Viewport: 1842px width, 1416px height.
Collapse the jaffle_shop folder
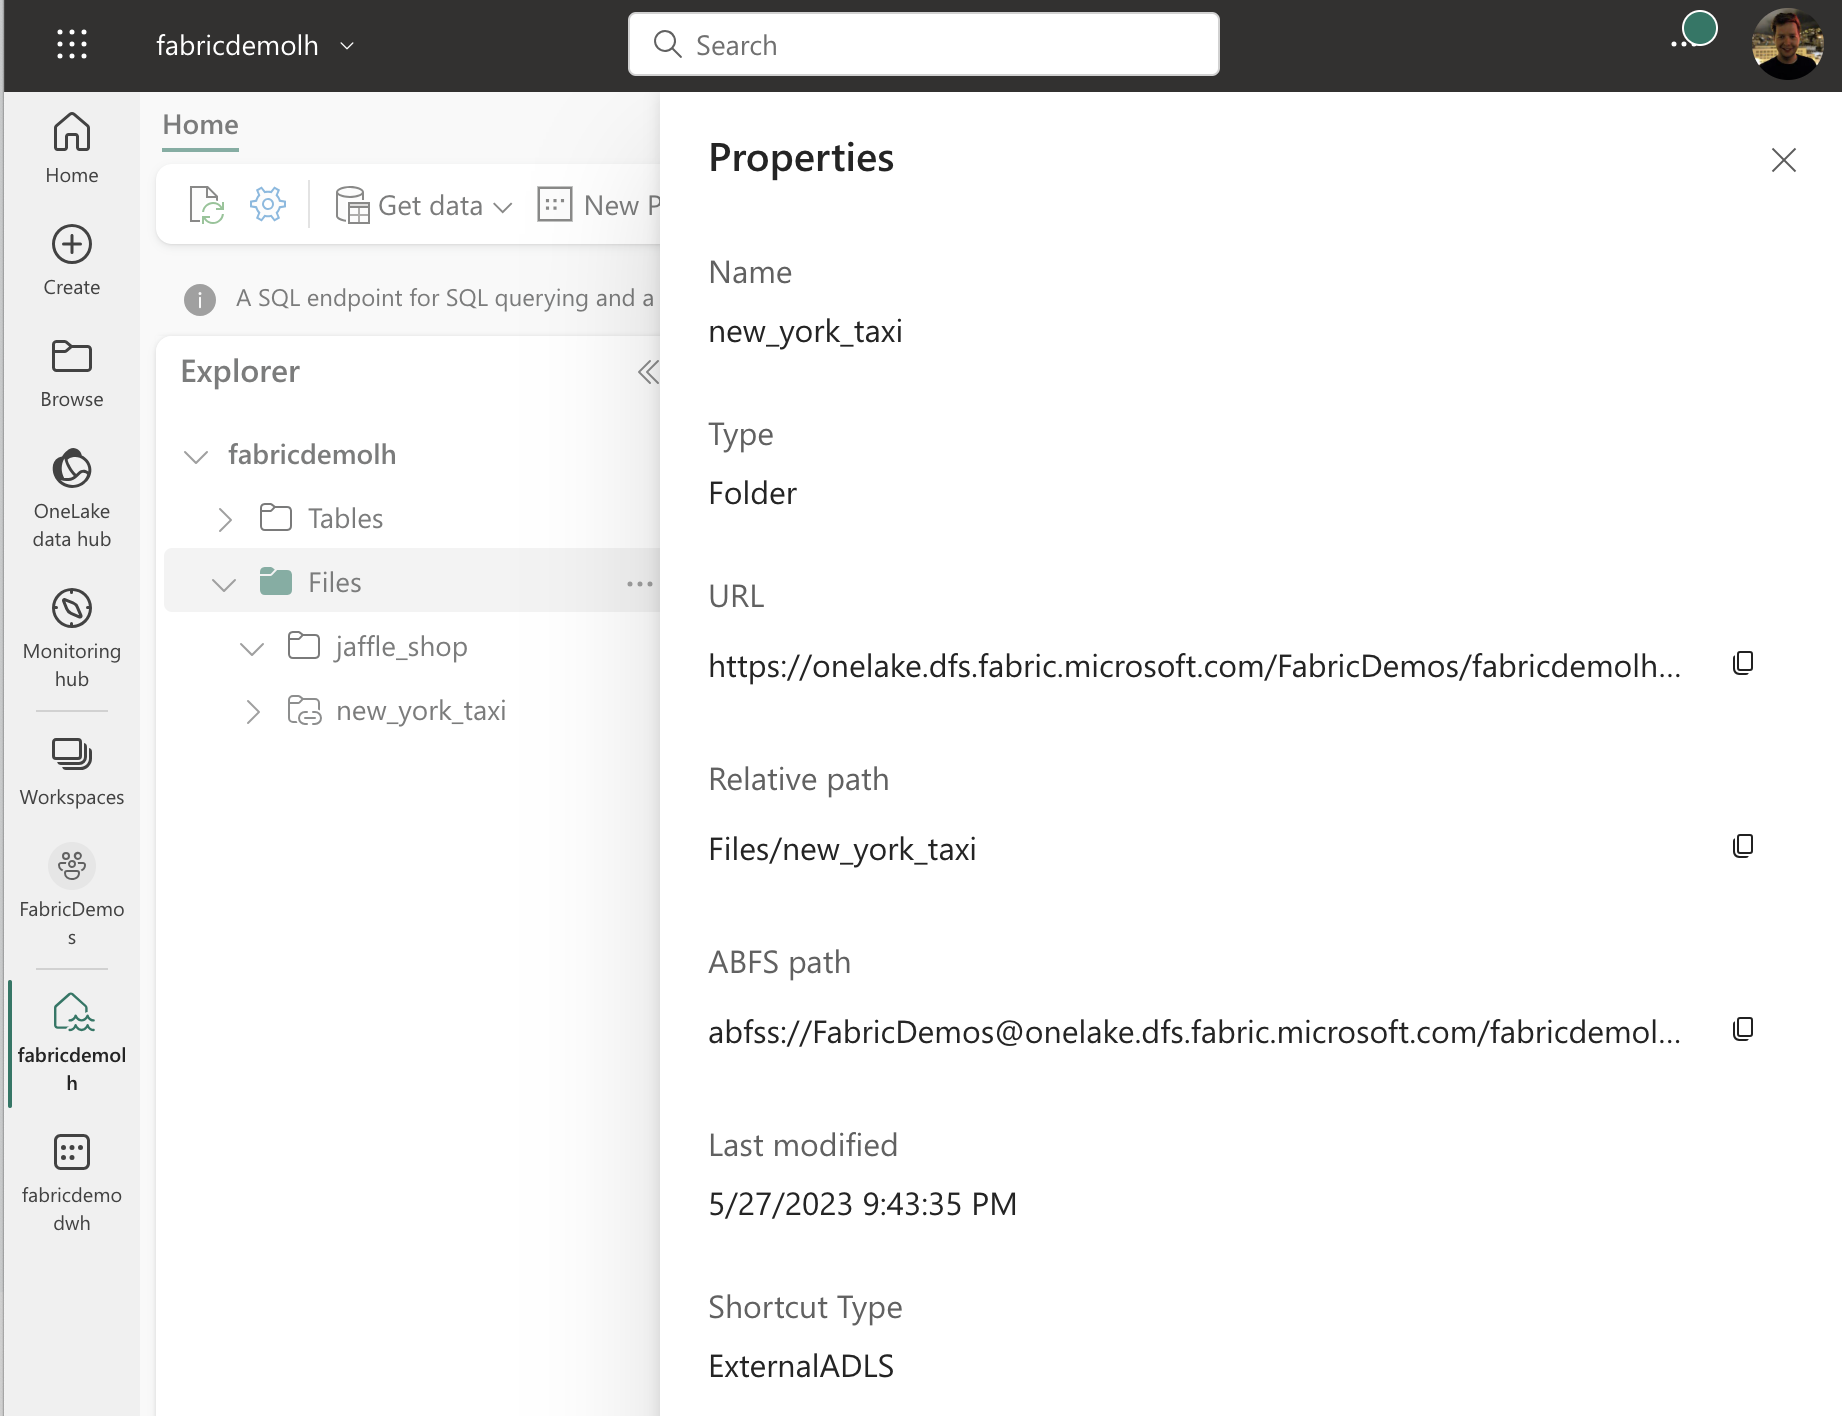[252, 648]
